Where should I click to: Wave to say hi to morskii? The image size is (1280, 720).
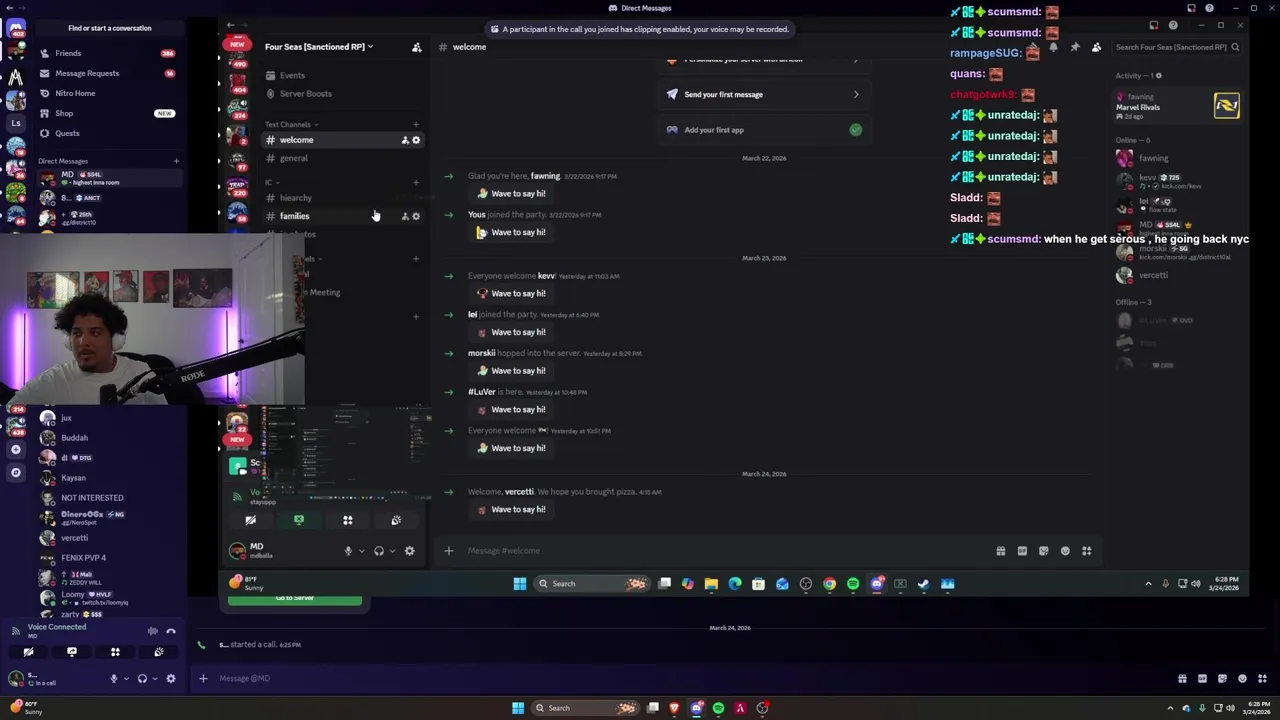point(511,371)
